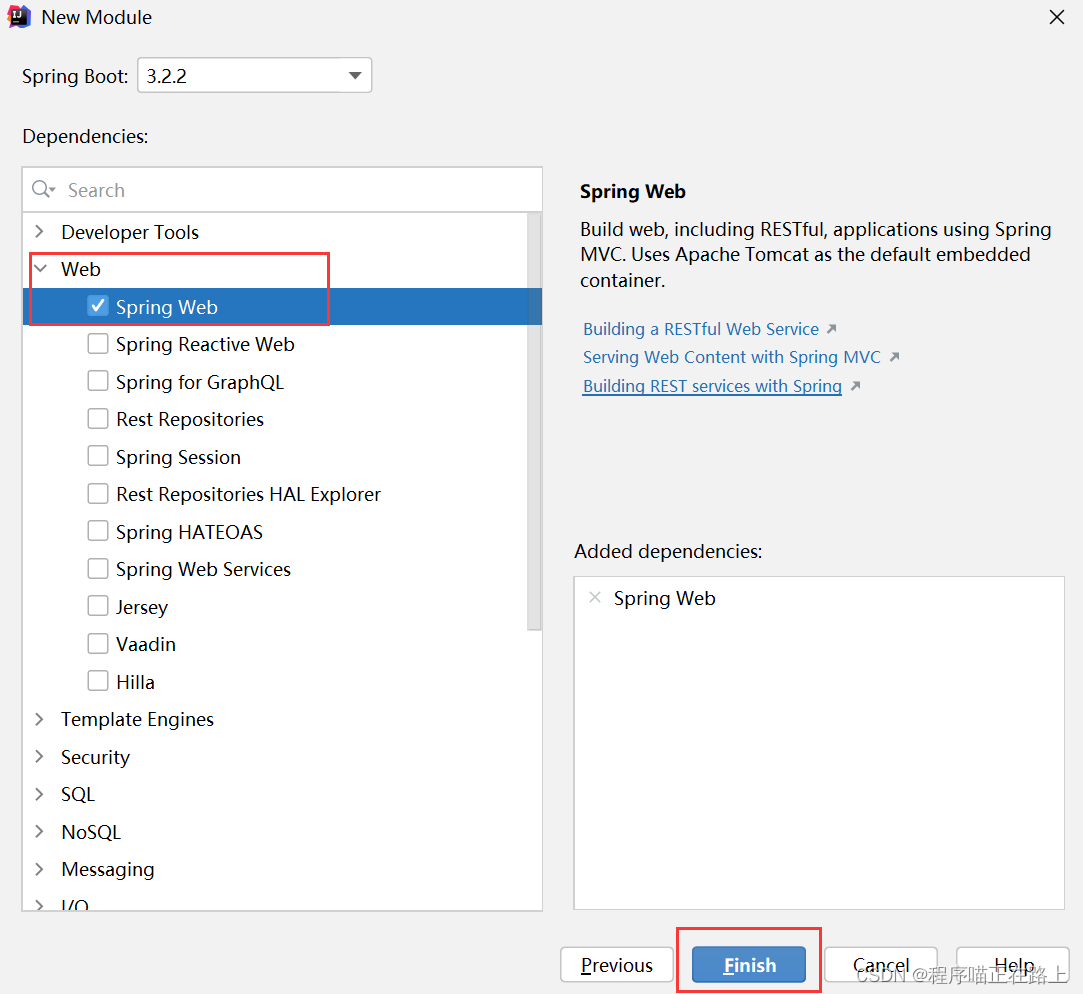1083x994 pixels.
Task: Focus the dependencies Search field
Action: click(290, 190)
